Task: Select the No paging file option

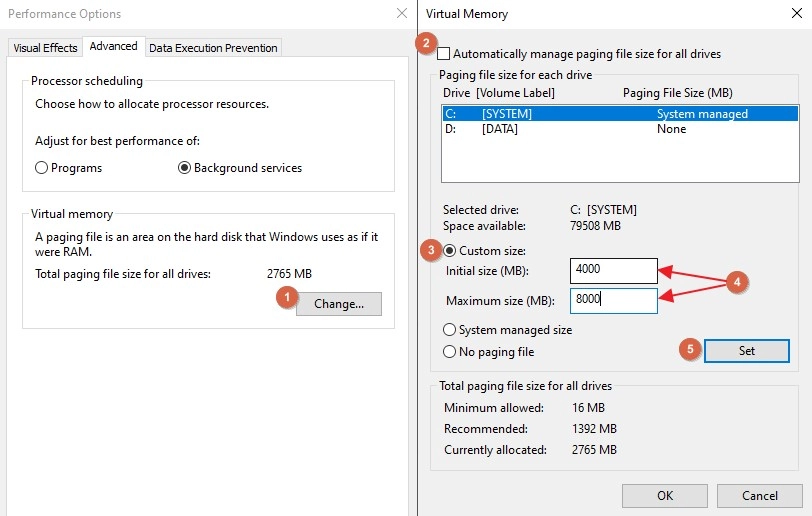Action: pyautogui.click(x=450, y=352)
